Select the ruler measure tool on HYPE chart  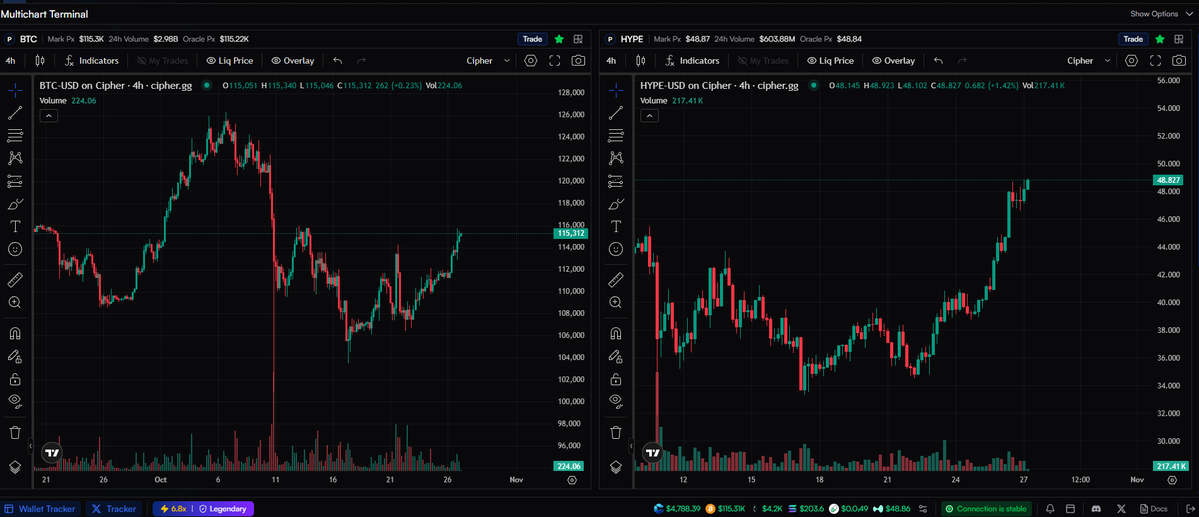click(x=616, y=280)
